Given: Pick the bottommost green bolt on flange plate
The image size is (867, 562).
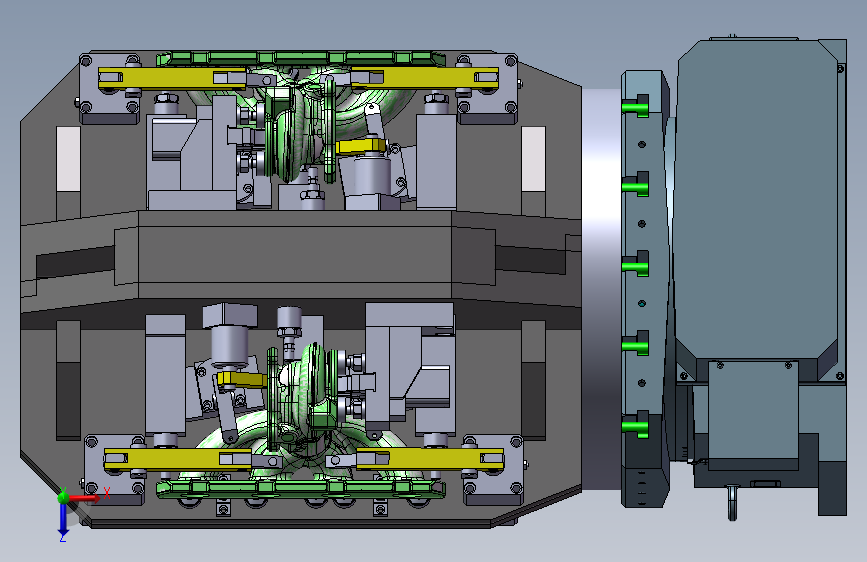Looking at the screenshot, I should [x=635, y=425].
